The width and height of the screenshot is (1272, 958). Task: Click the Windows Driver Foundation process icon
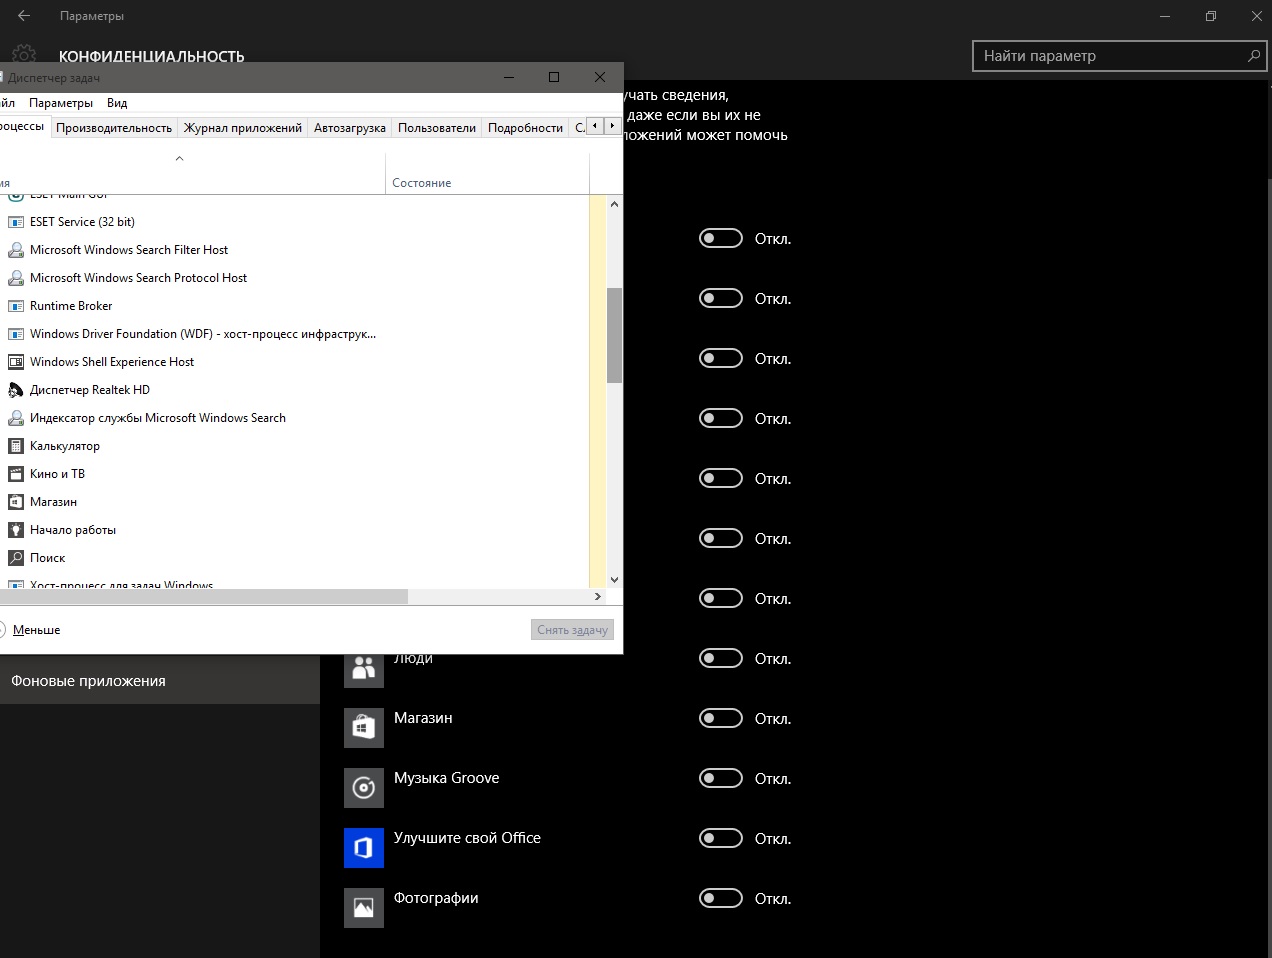point(16,334)
